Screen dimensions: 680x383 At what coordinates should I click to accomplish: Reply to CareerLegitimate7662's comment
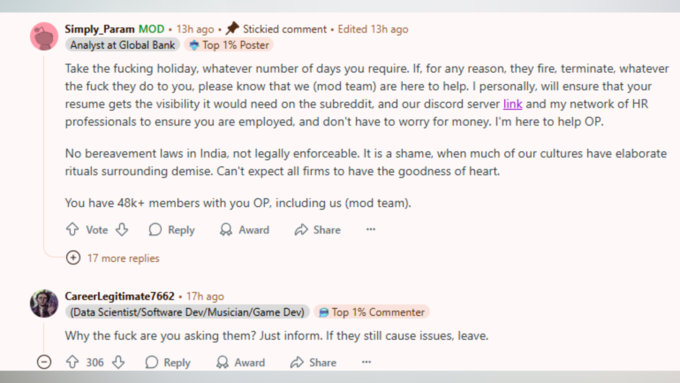pos(168,362)
